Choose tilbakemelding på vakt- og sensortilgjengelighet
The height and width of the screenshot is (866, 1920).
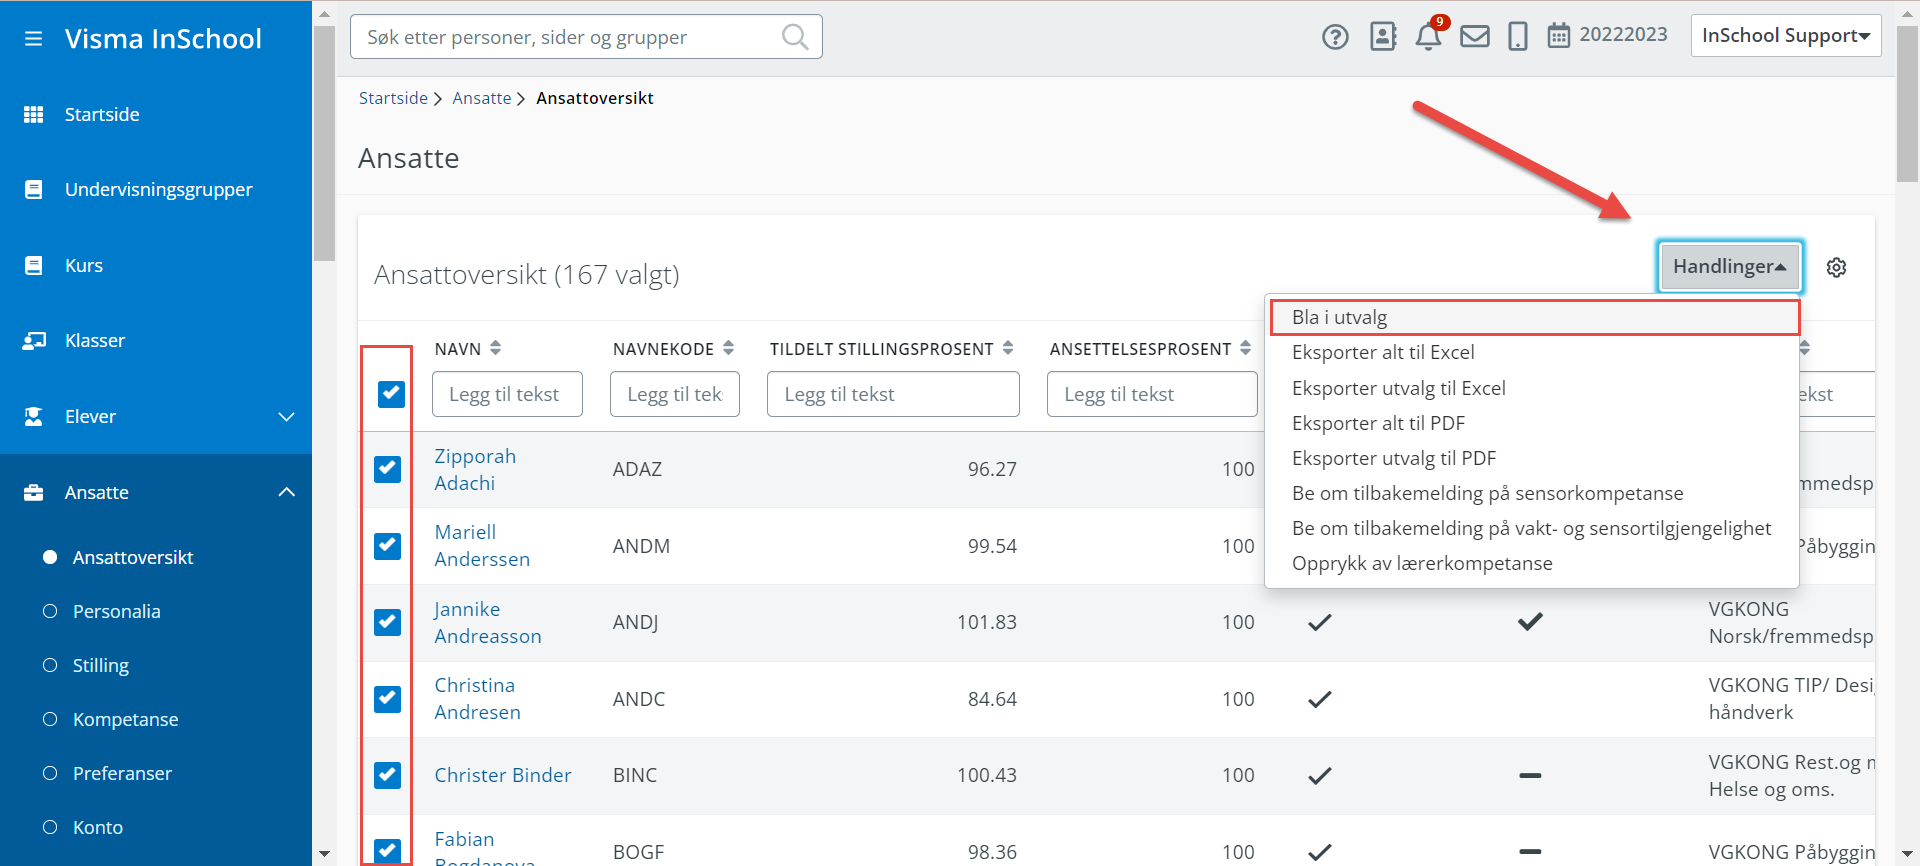click(x=1531, y=528)
